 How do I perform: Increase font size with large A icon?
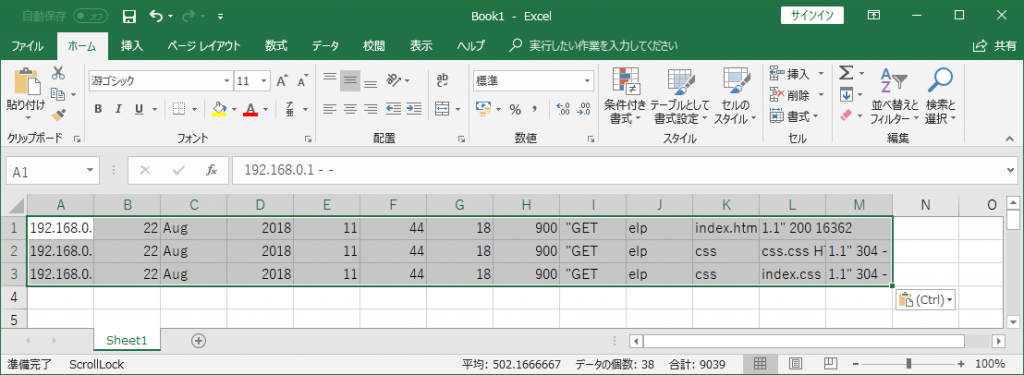point(282,81)
